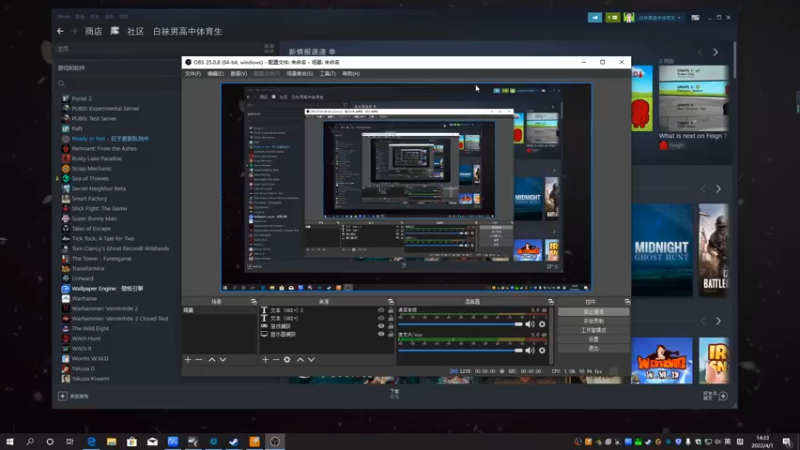This screenshot has height=450, width=800.
Task: Click the Steam announcements icon in top bar
Action: pos(595,17)
